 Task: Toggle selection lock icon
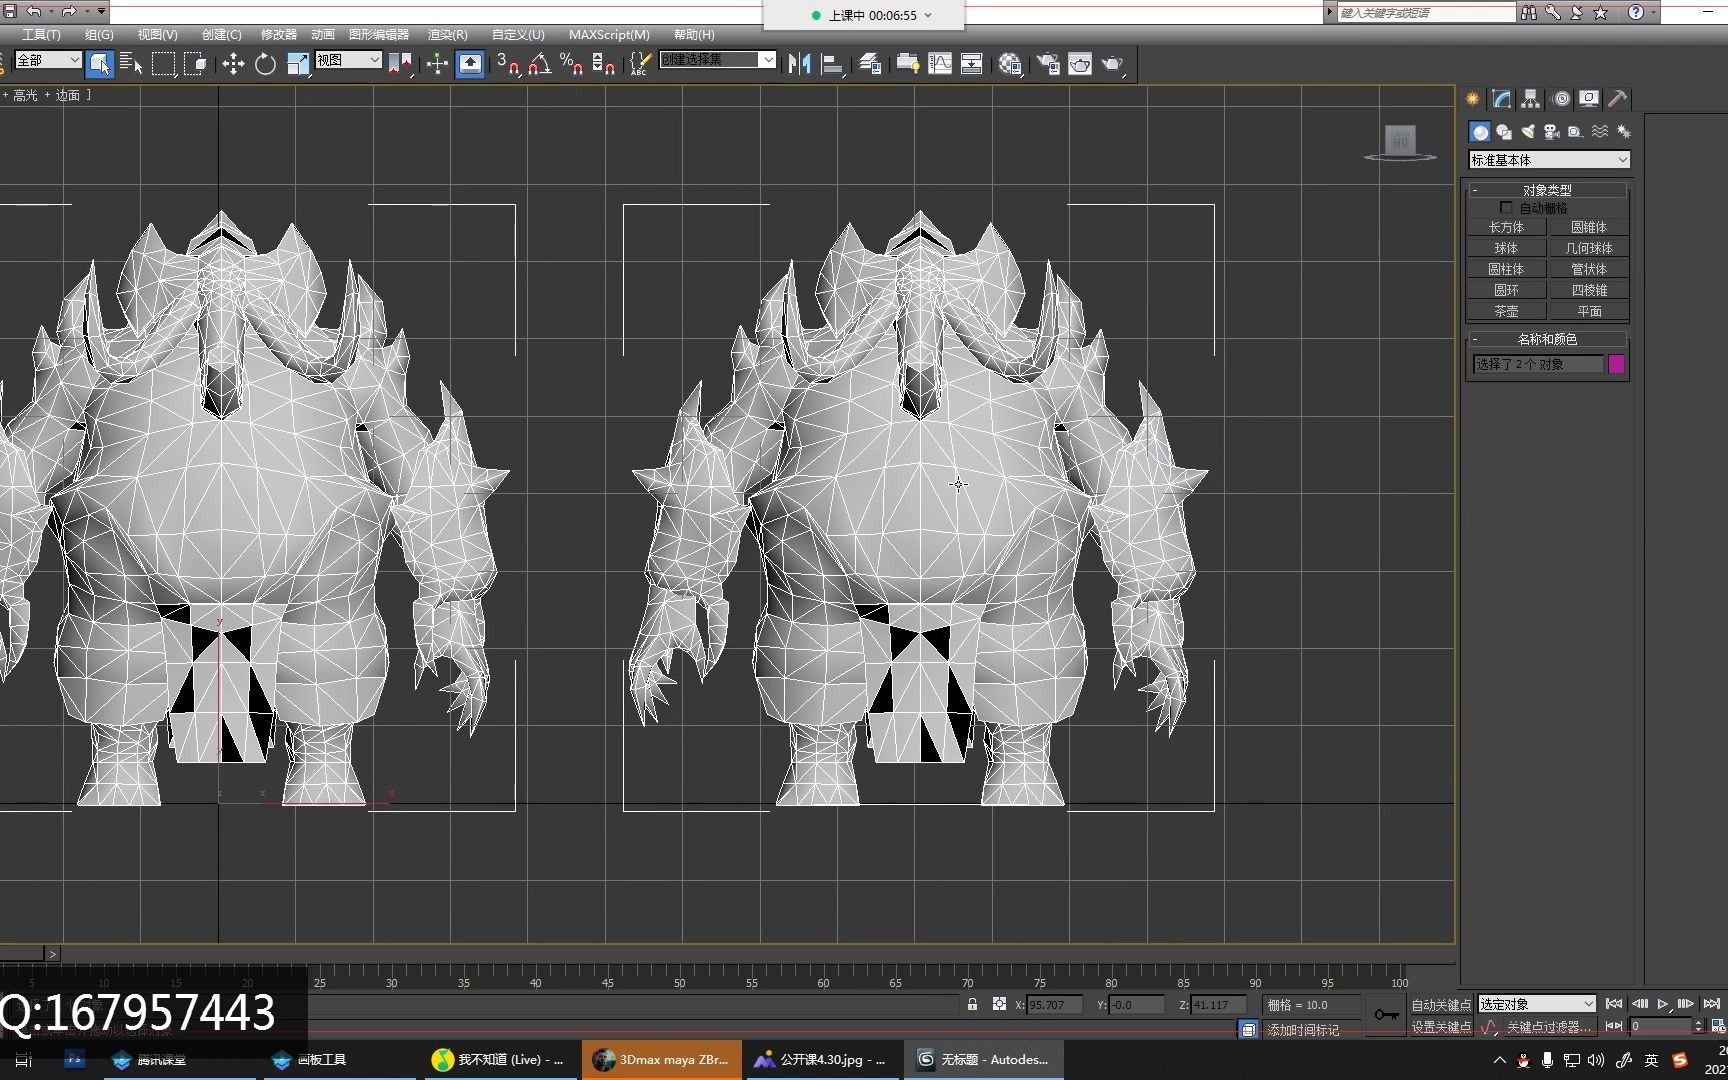pyautogui.click(x=972, y=1004)
